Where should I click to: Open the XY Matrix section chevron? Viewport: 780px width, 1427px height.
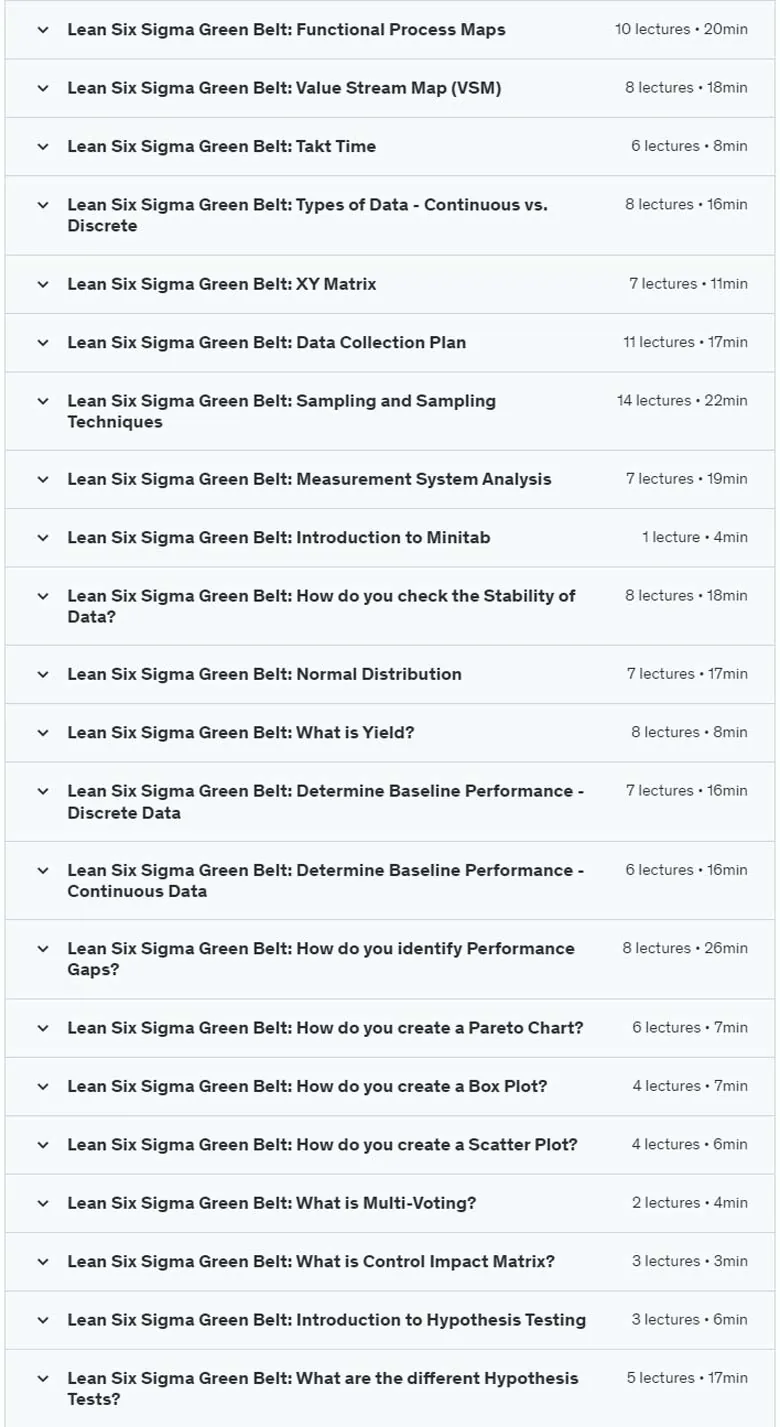tap(42, 284)
